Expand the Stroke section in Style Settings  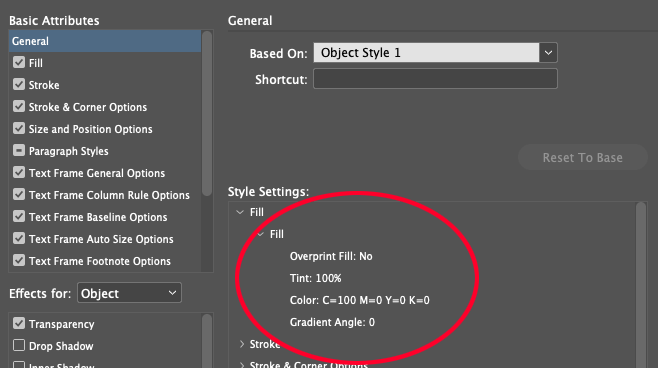coord(242,344)
